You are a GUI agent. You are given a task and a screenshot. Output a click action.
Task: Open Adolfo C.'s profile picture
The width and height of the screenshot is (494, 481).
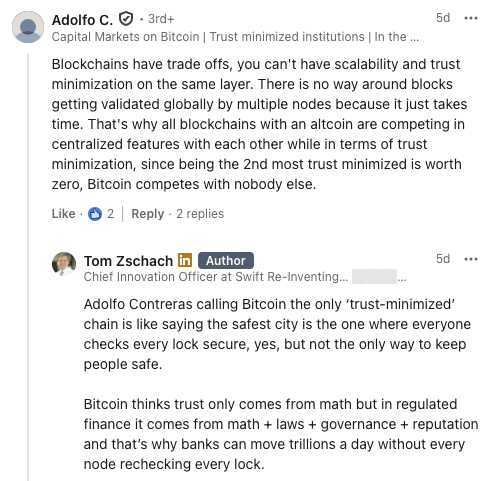(28, 27)
